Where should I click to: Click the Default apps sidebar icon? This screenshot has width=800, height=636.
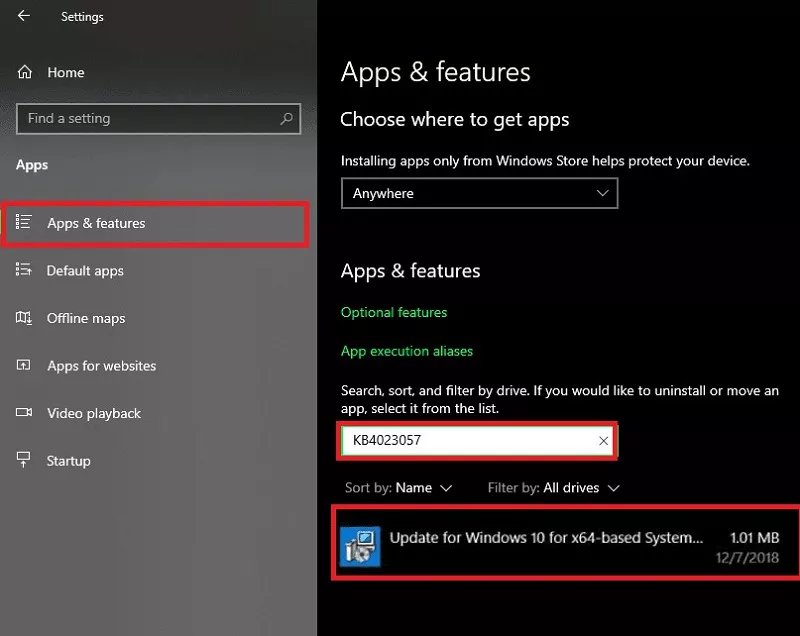pyautogui.click(x=25, y=270)
